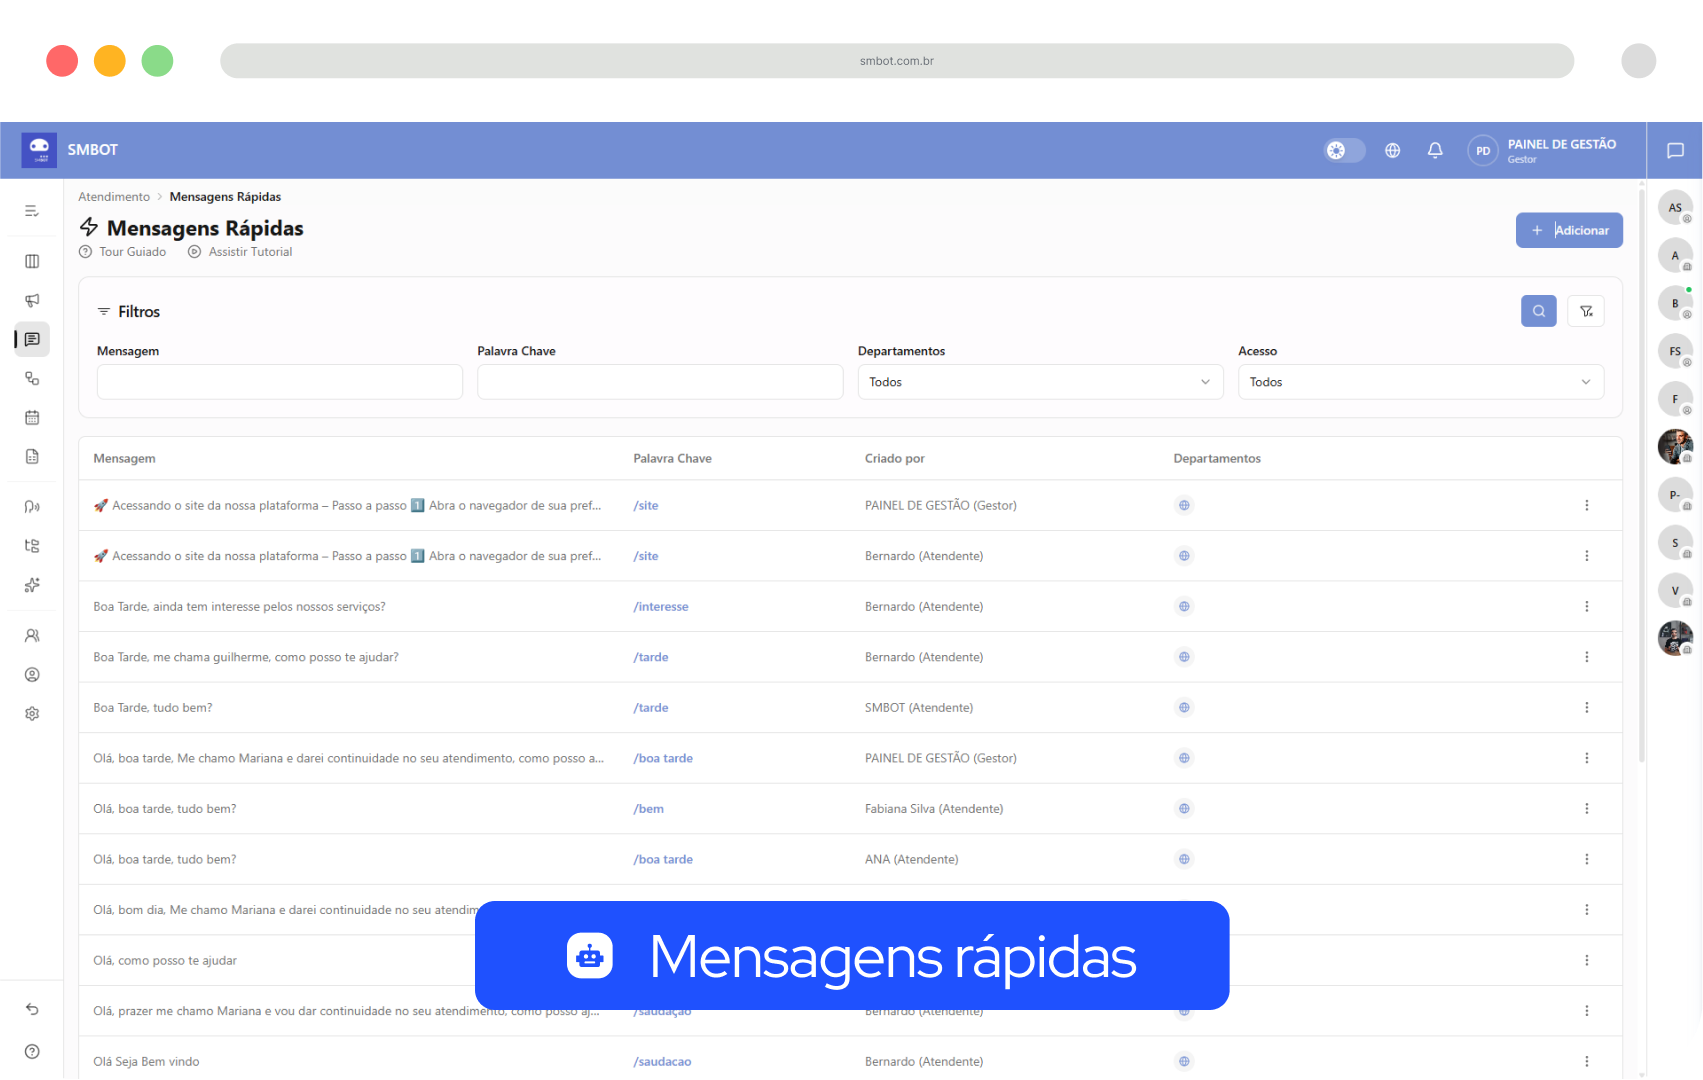The height and width of the screenshot is (1080, 1703).
Task: Collapse the Filtros section
Action: [x=128, y=312]
